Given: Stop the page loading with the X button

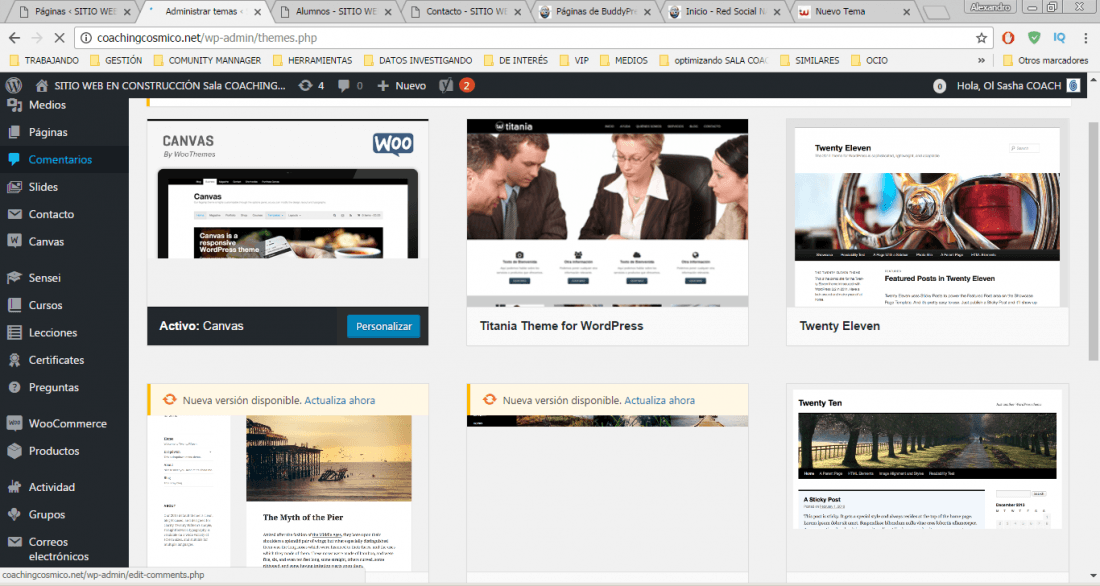Looking at the screenshot, I should click(x=59, y=38).
